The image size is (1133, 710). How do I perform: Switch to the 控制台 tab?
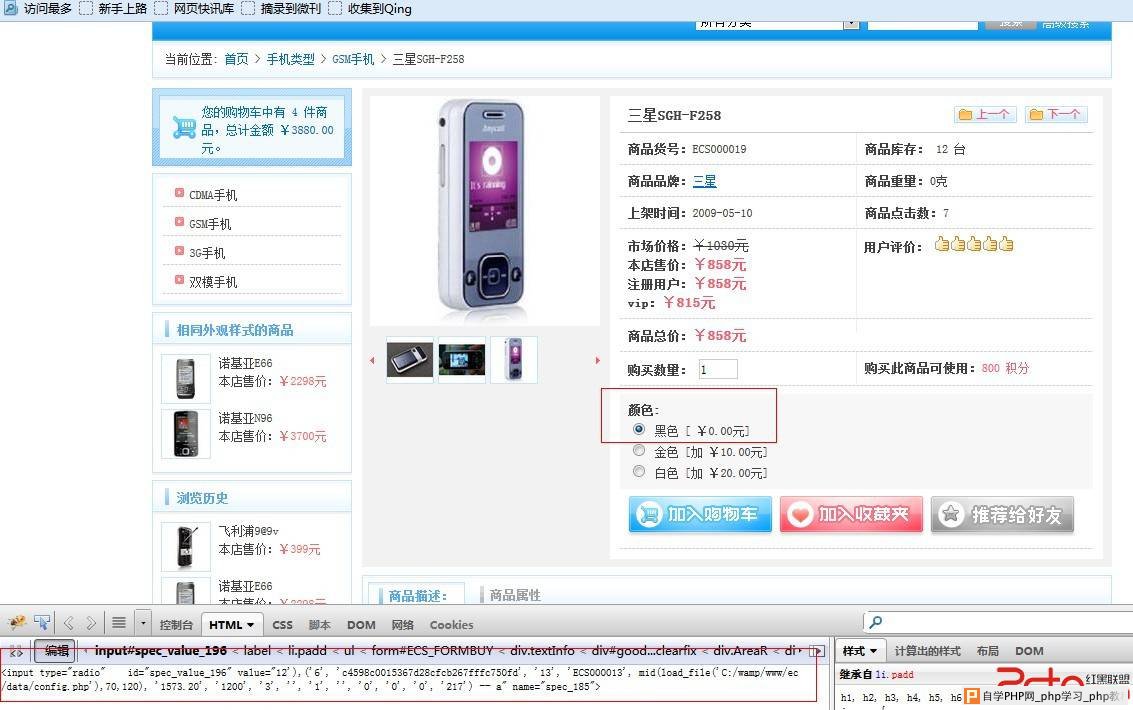click(x=176, y=625)
